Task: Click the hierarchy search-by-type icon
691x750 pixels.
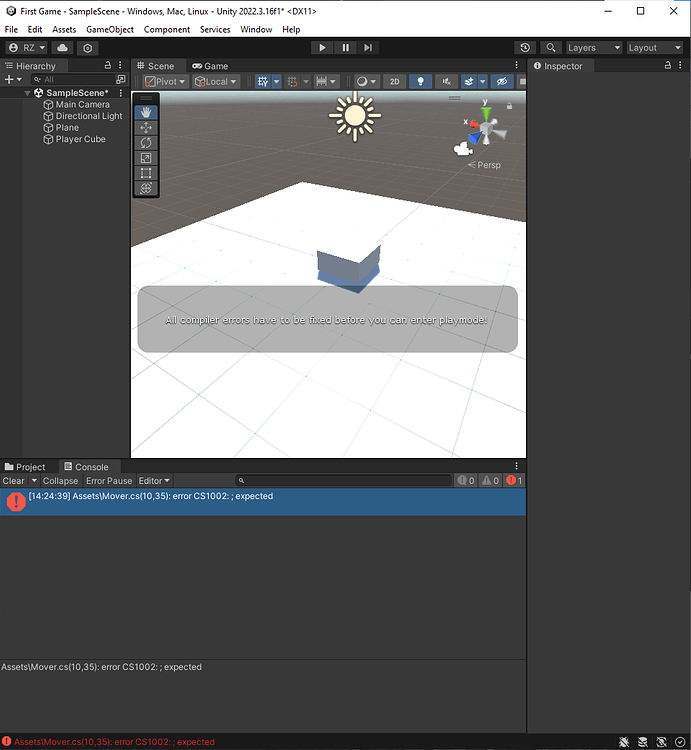Action: click(121, 79)
